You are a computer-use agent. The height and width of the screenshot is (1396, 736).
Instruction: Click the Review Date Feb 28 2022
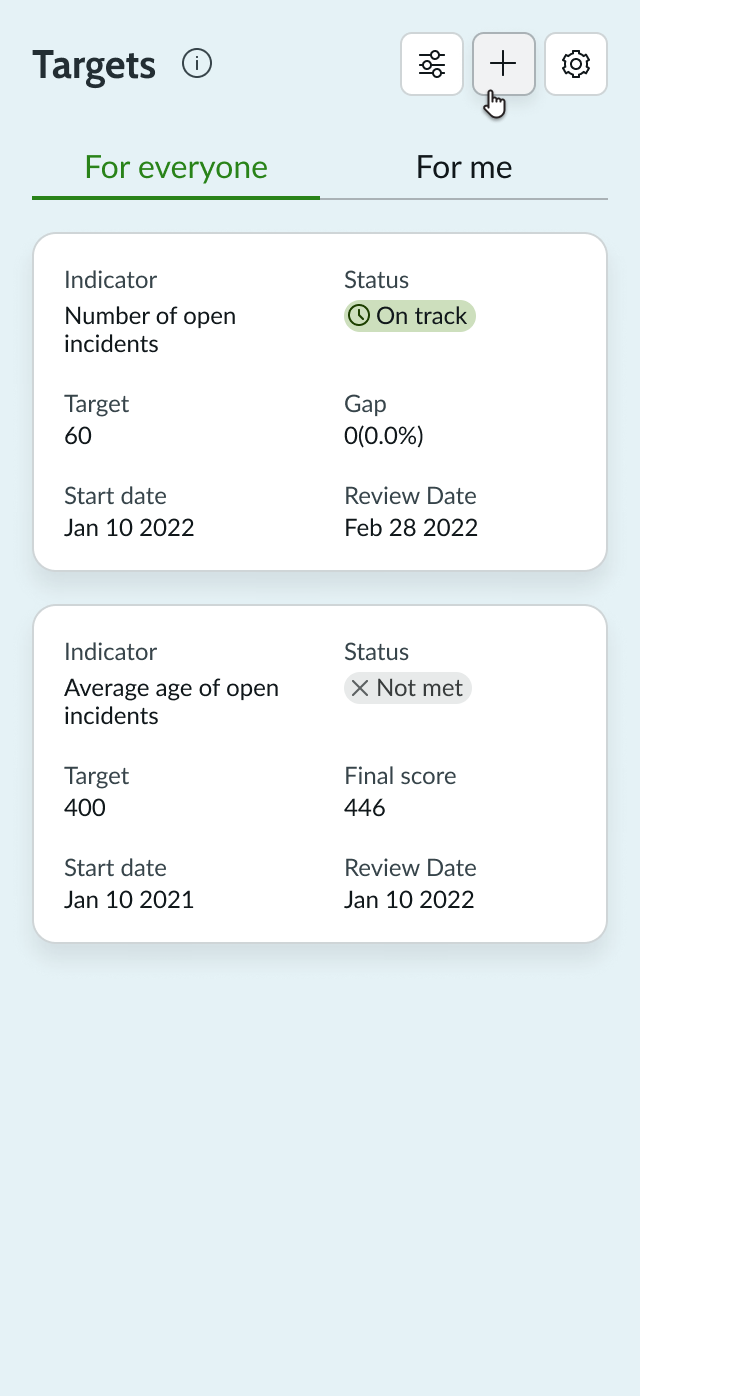[410, 527]
